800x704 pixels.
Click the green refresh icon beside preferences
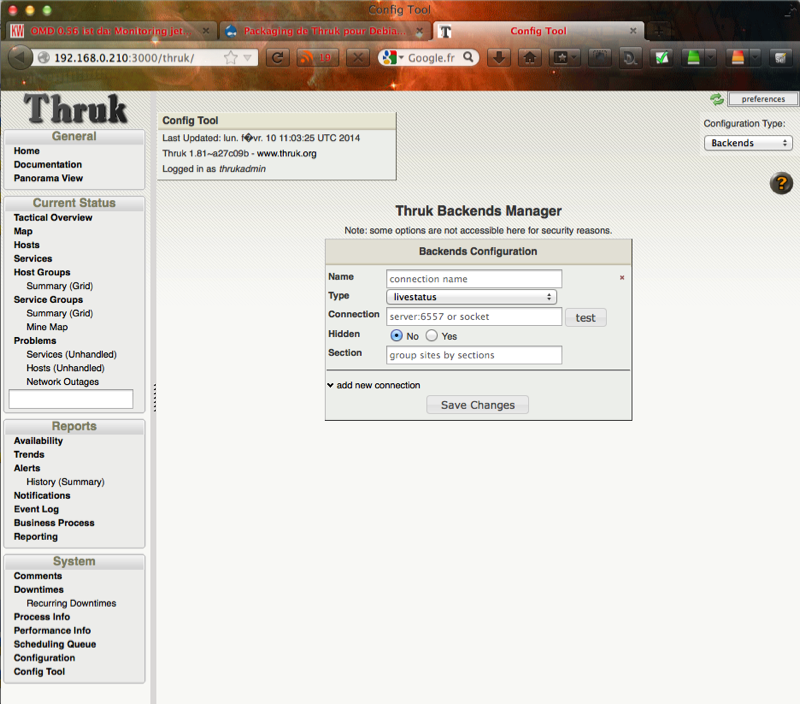pyautogui.click(x=716, y=99)
